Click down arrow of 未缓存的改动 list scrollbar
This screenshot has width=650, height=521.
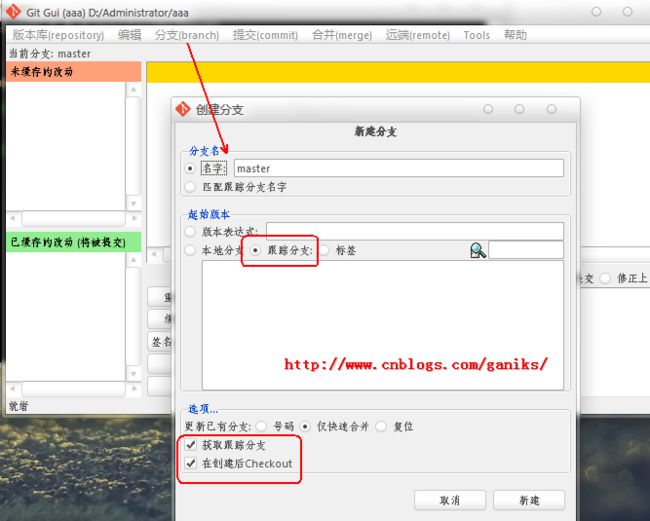coord(133,204)
